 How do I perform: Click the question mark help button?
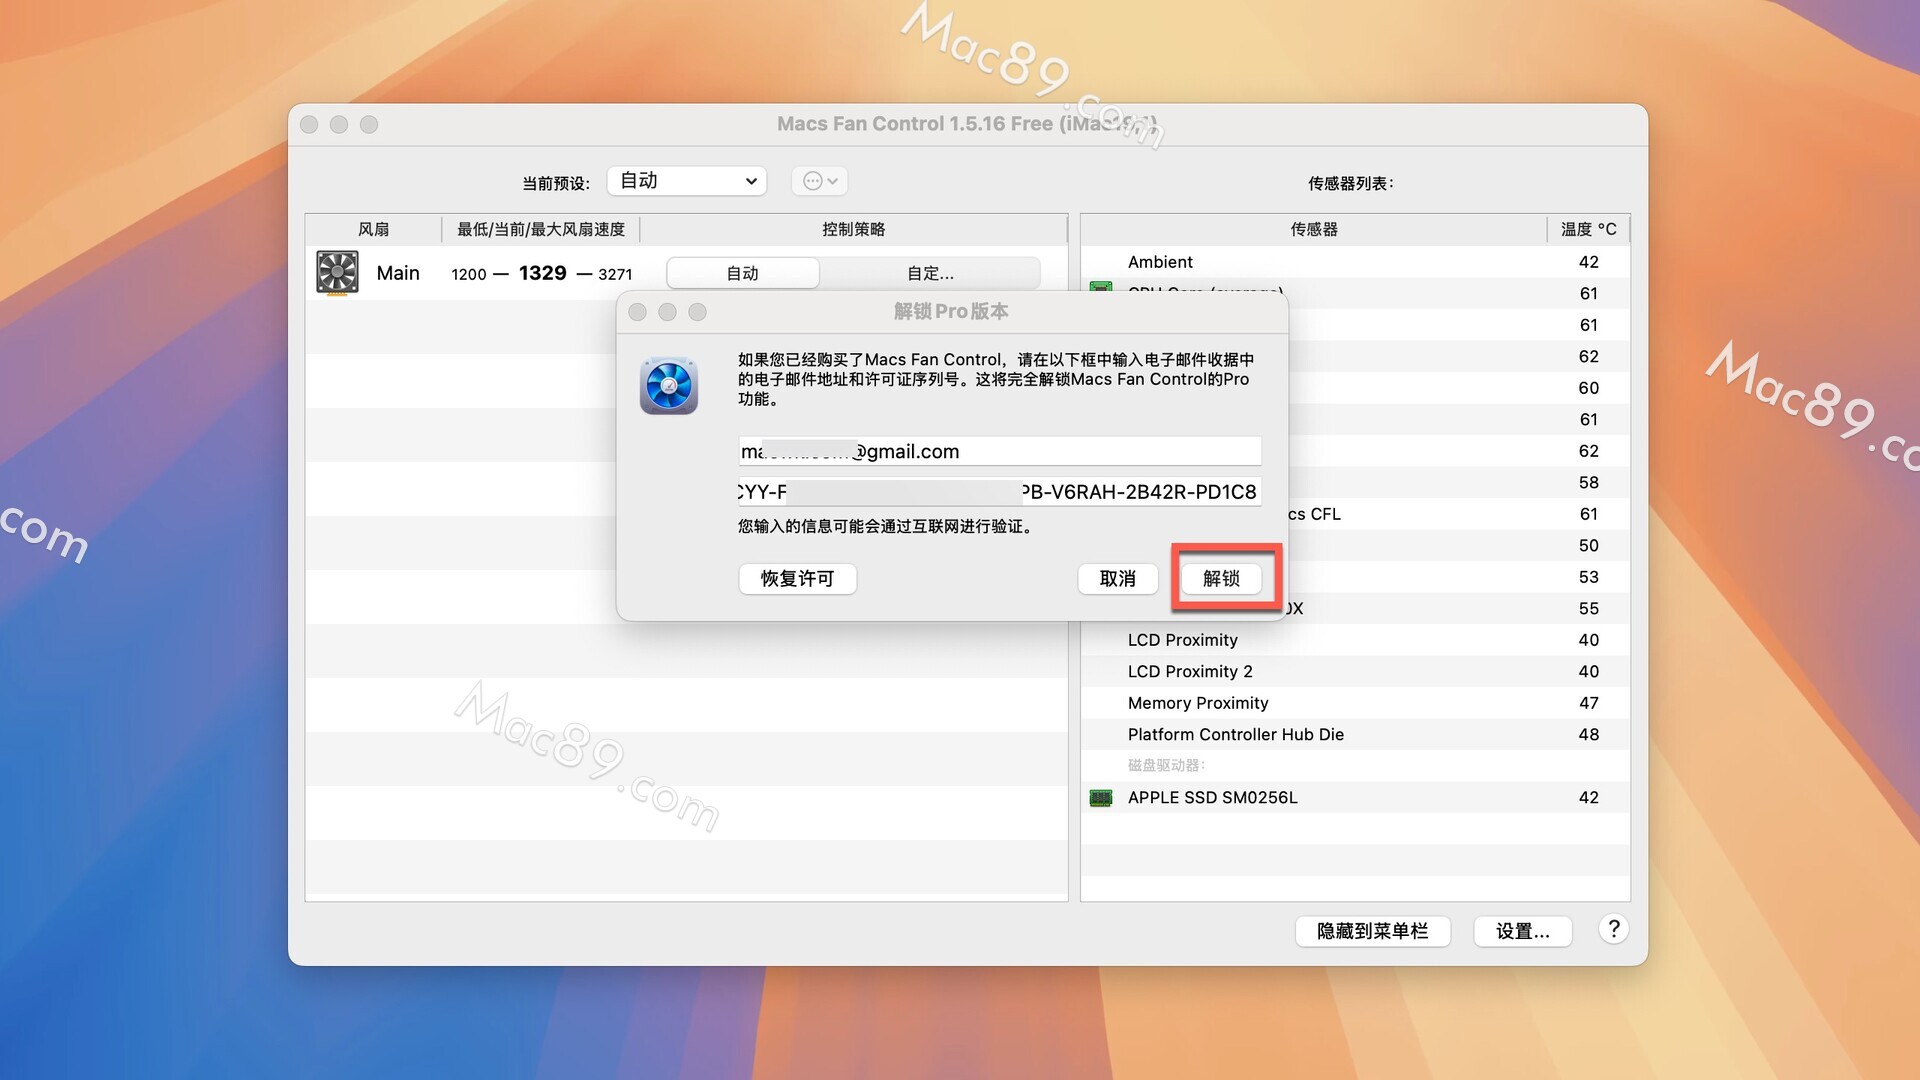click(1613, 929)
